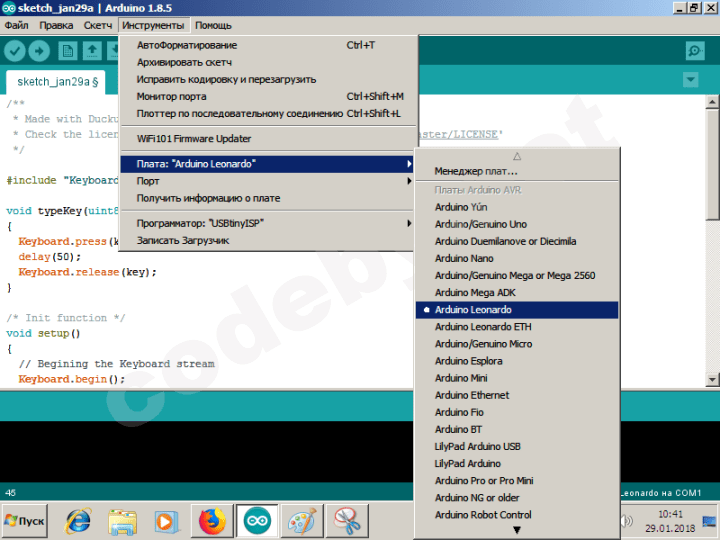Select Arduino Leonardo ETH board
The height and width of the screenshot is (540, 720).
coord(517,326)
